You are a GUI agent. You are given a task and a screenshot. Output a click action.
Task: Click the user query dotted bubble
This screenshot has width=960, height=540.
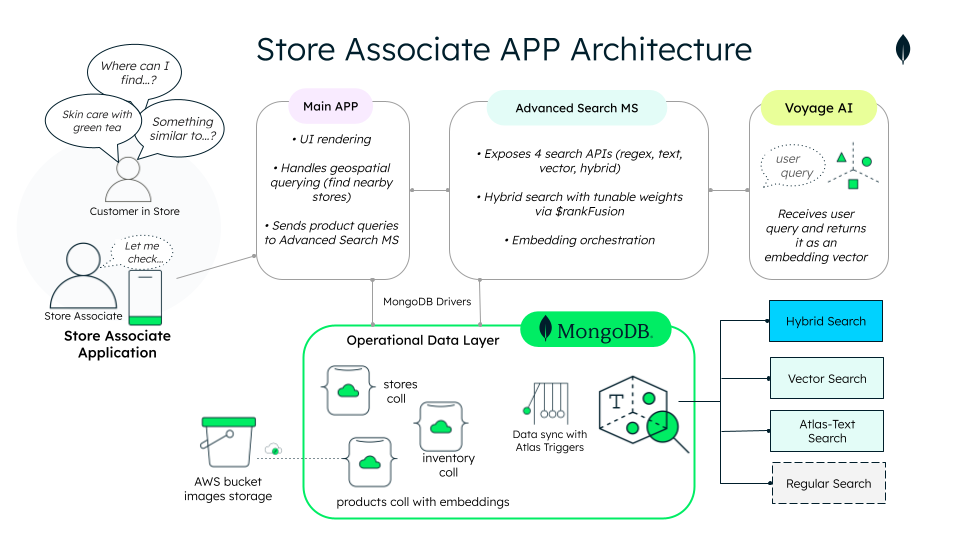[793, 166]
